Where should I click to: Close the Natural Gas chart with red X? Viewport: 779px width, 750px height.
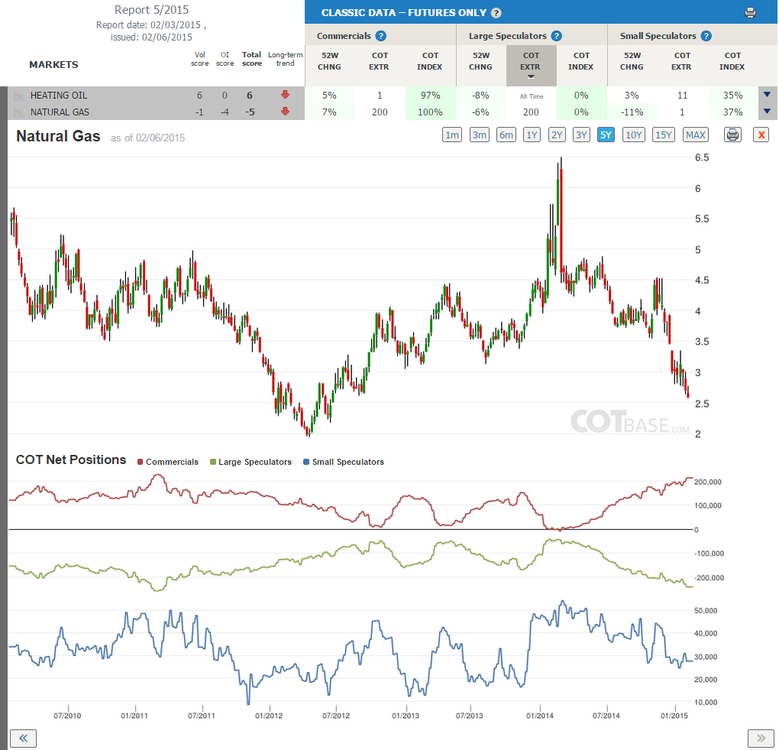pos(761,135)
